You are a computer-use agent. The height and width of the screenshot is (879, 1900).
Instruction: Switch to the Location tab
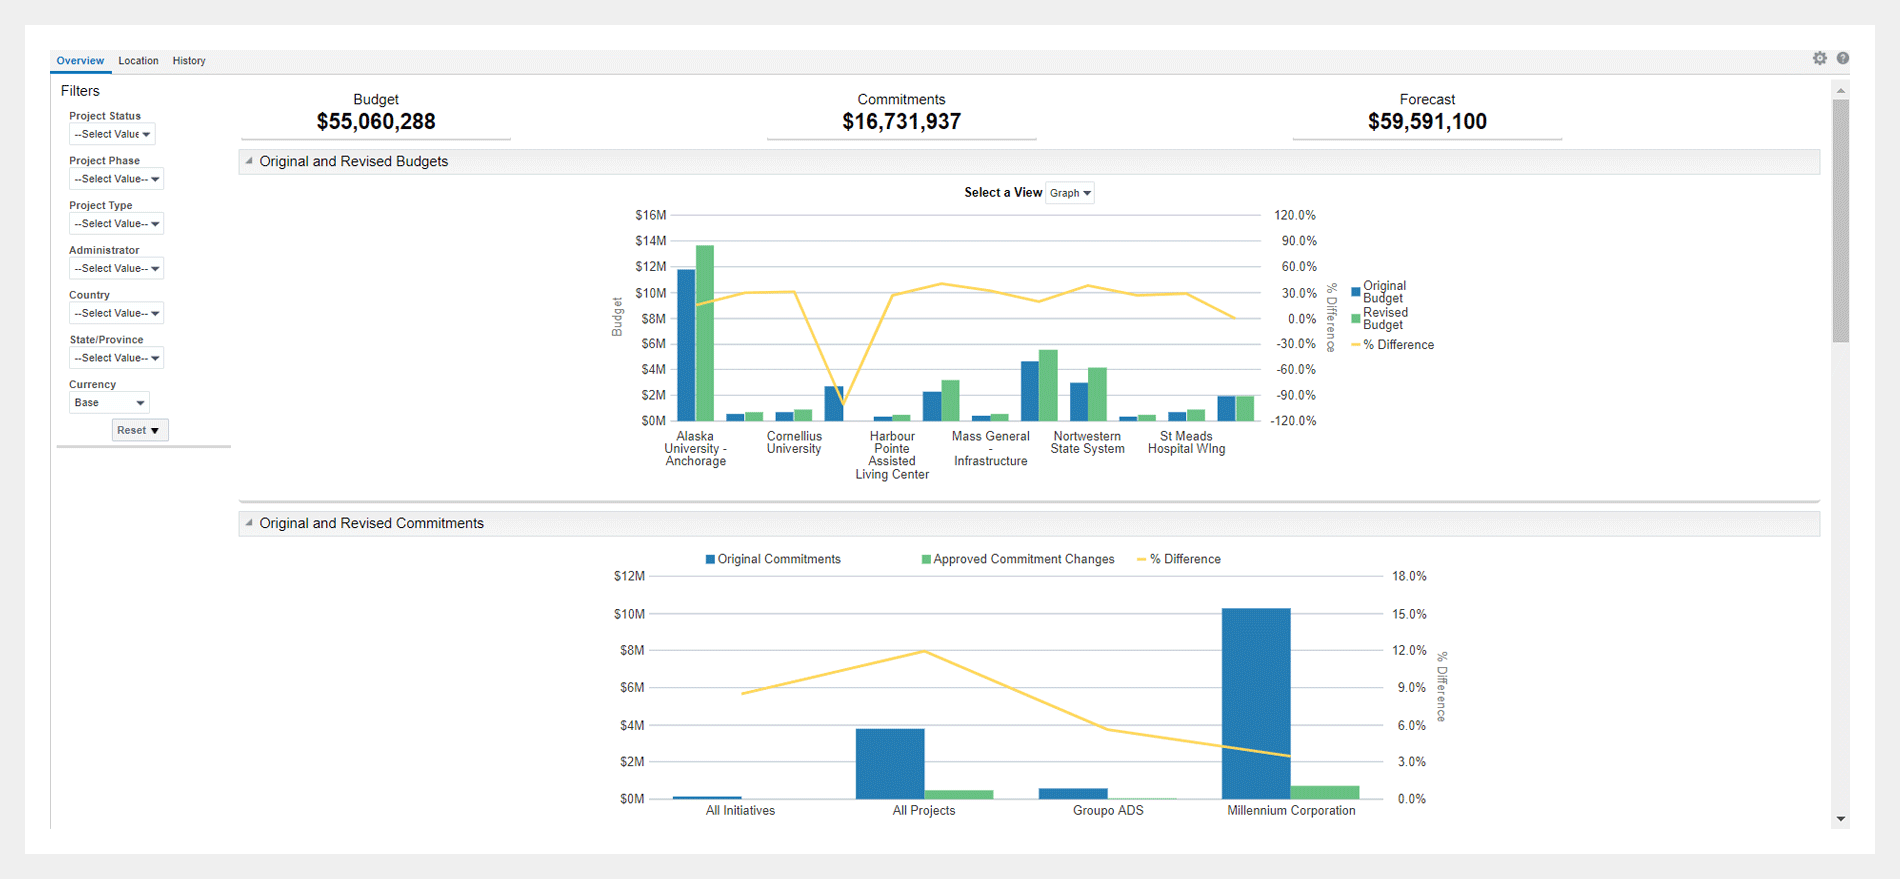point(138,61)
